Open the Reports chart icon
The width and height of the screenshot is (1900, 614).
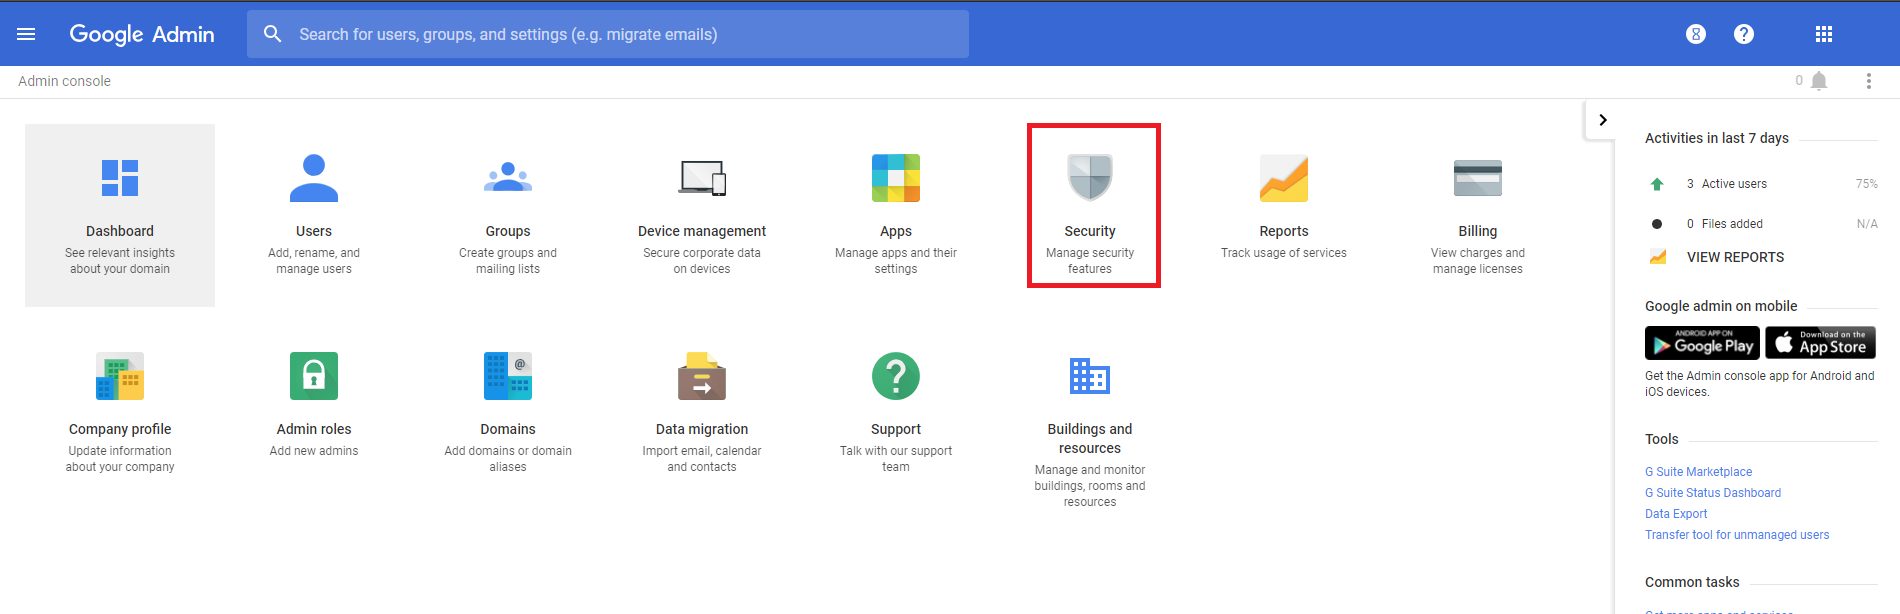click(x=1284, y=178)
